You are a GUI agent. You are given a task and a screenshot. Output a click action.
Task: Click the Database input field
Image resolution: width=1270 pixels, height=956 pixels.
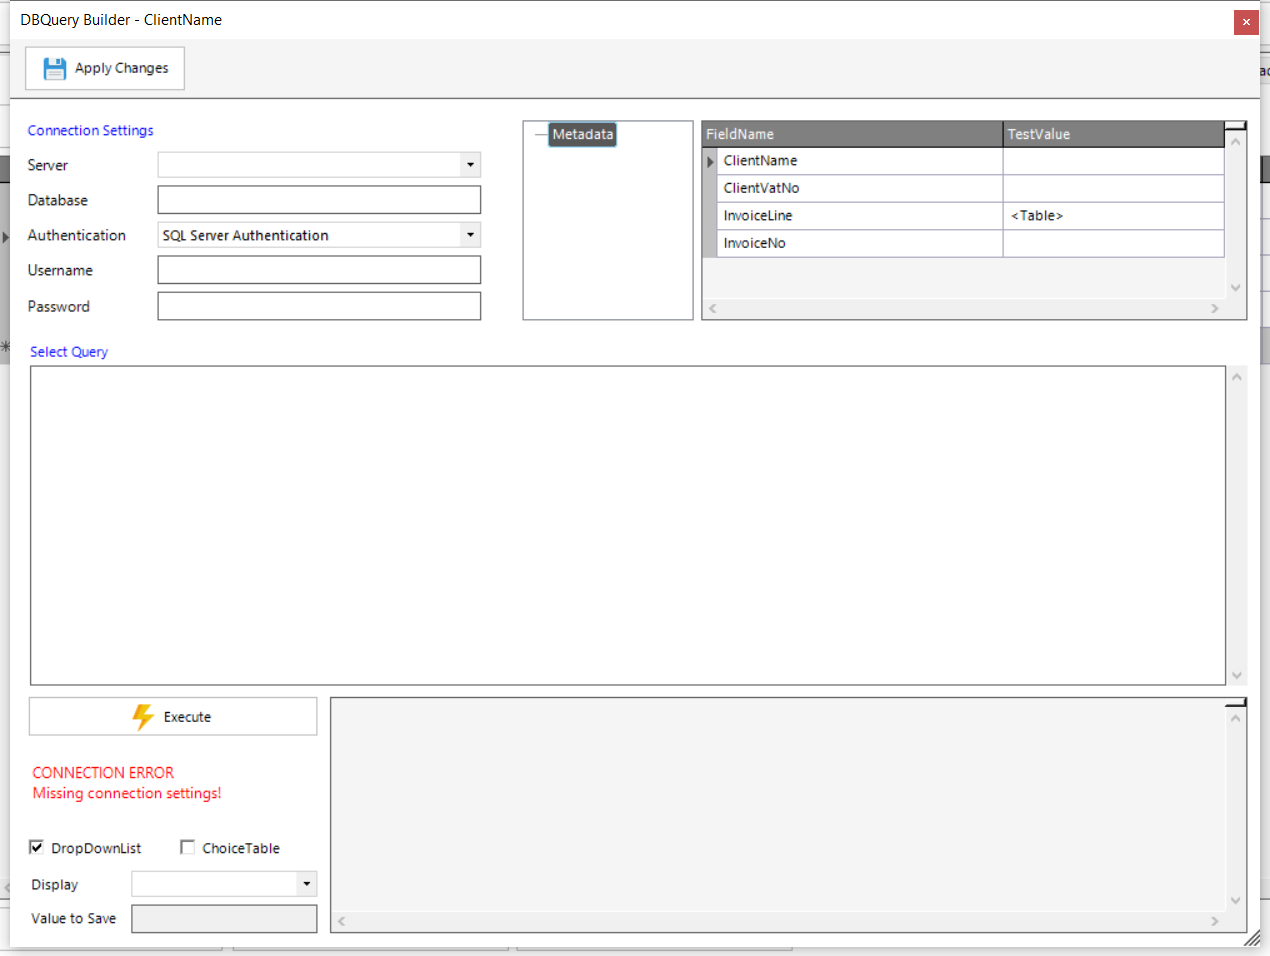click(x=319, y=200)
